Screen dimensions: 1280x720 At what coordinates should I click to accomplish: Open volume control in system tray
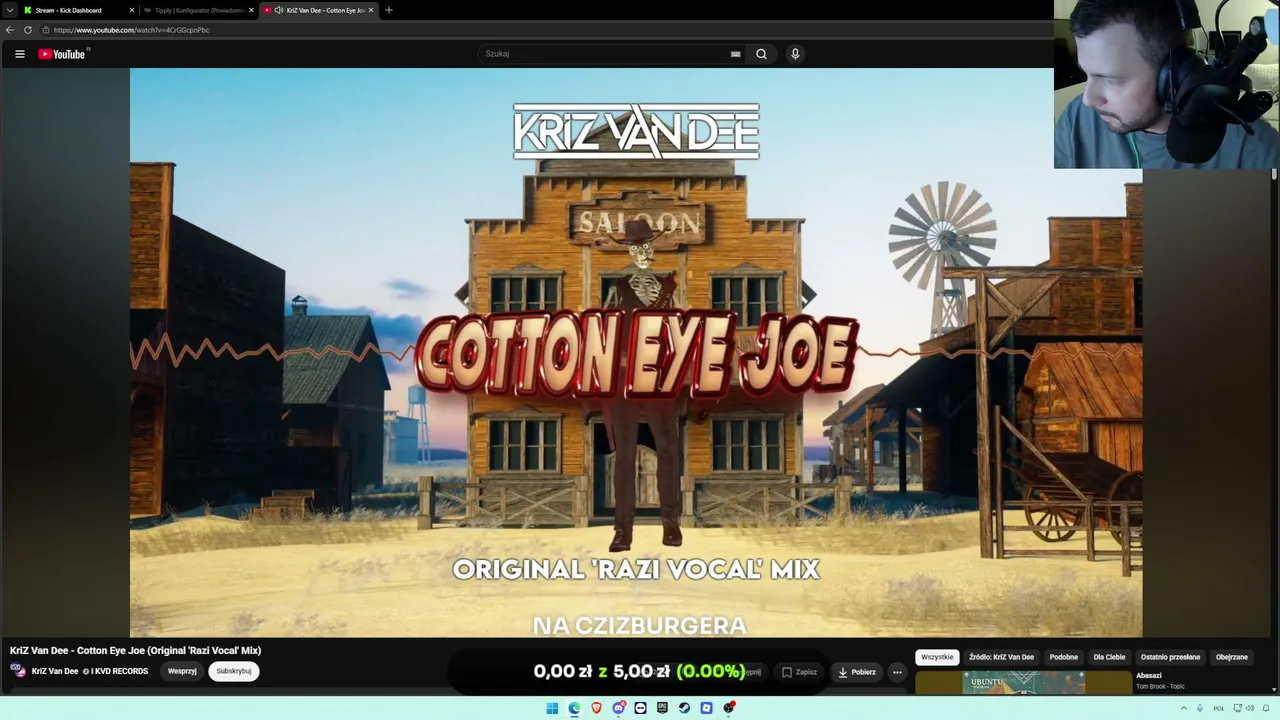[1250, 708]
